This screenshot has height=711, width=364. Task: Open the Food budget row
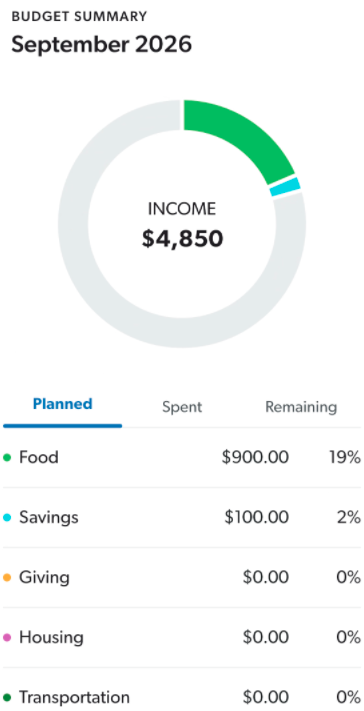182,458
